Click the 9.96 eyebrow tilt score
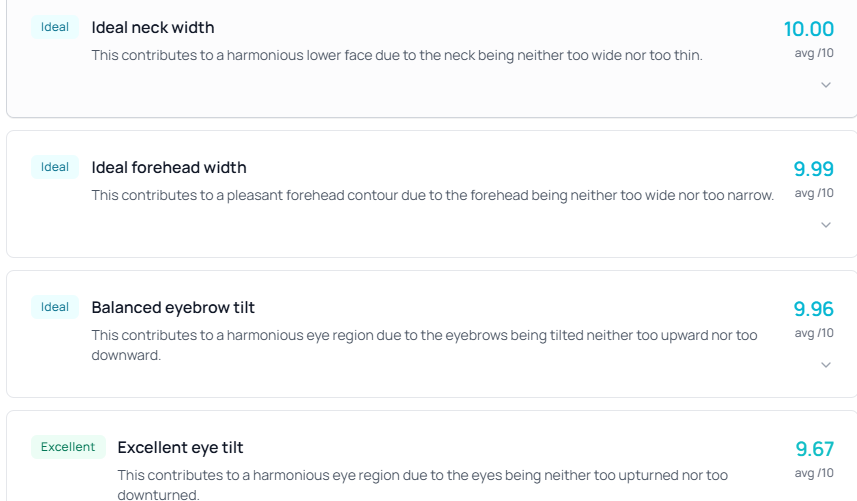857x501 pixels. [813, 309]
